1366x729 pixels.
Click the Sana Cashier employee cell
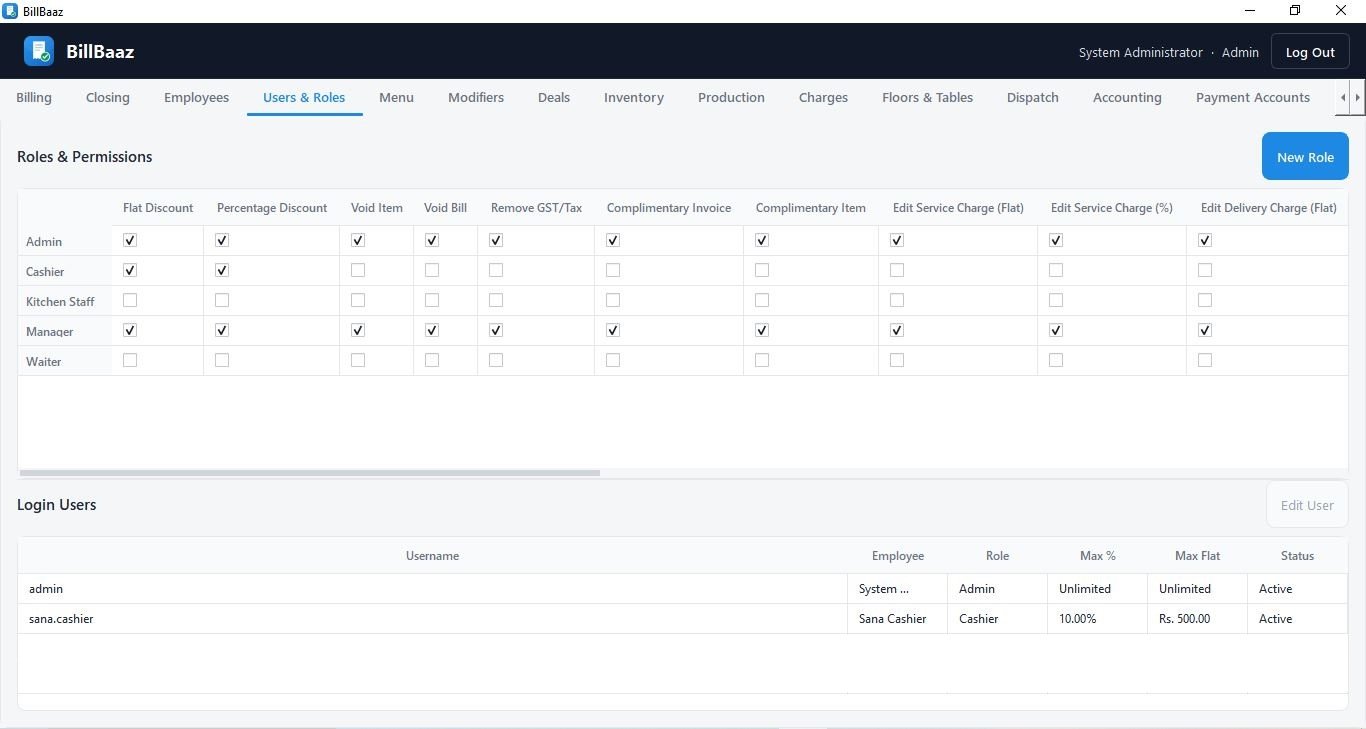pyautogui.click(x=897, y=619)
